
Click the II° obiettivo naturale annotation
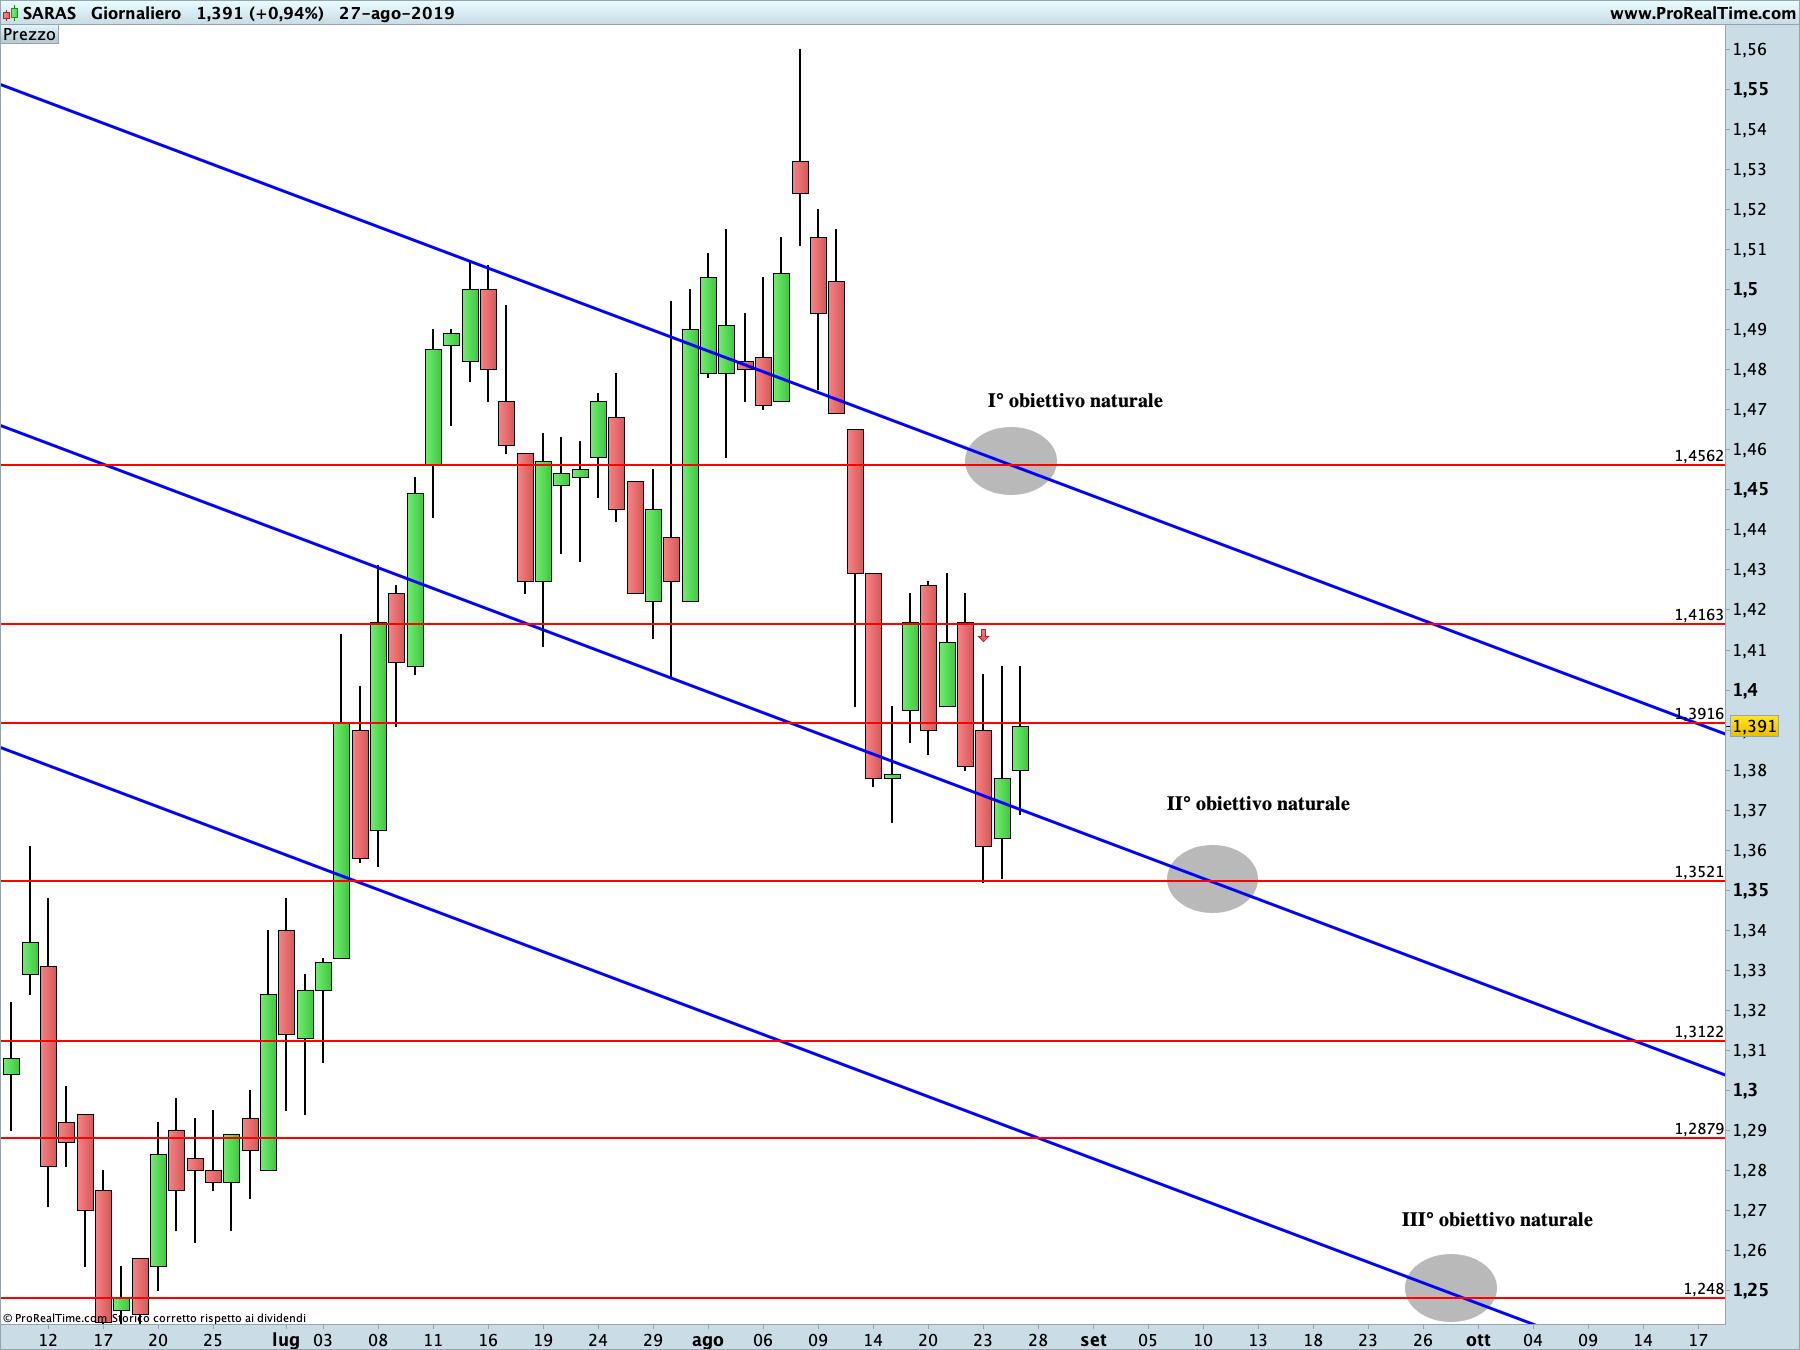click(x=1258, y=803)
